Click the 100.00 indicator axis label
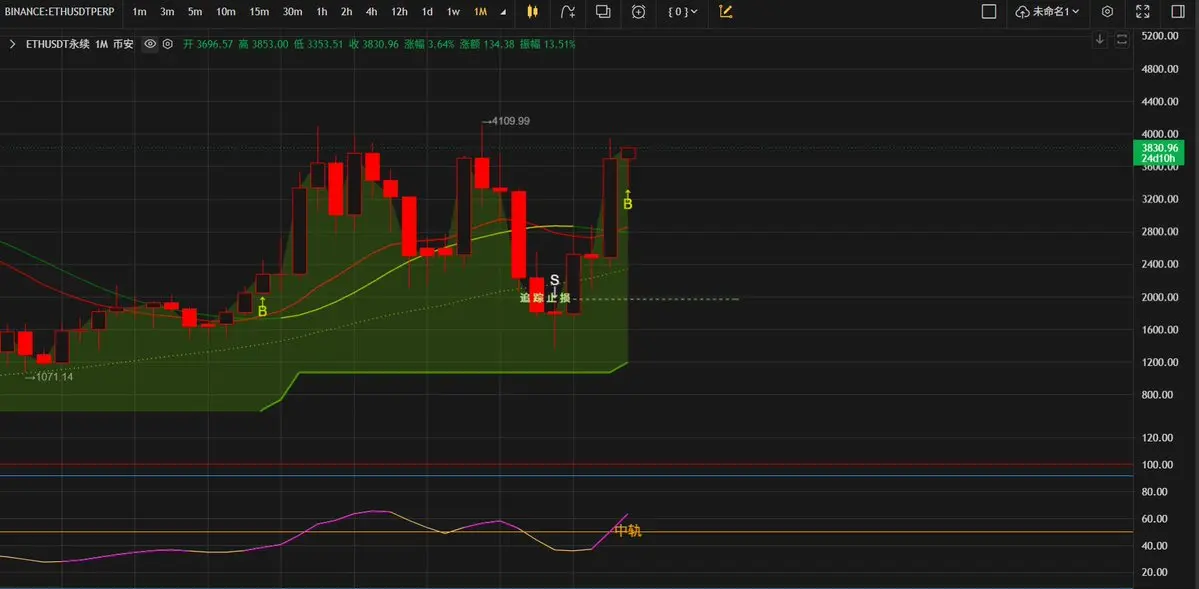 pyautogui.click(x=1159, y=464)
